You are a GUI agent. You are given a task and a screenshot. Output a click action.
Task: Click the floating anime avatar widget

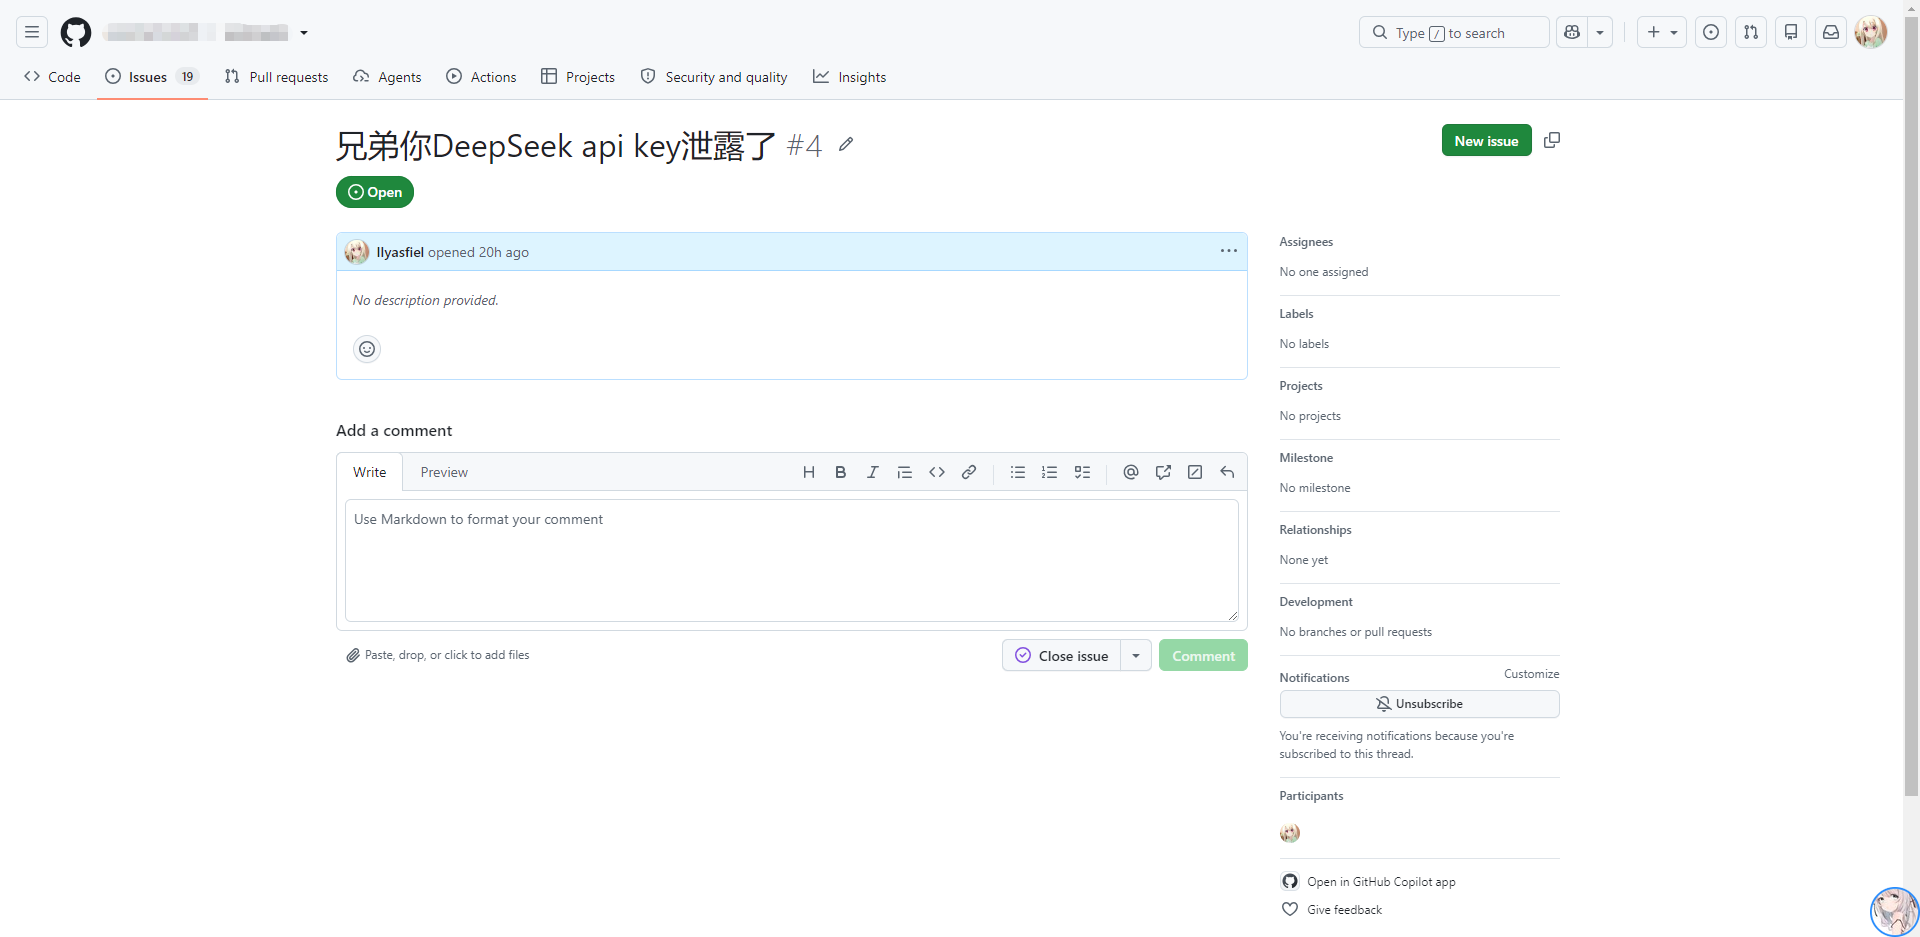1894,911
